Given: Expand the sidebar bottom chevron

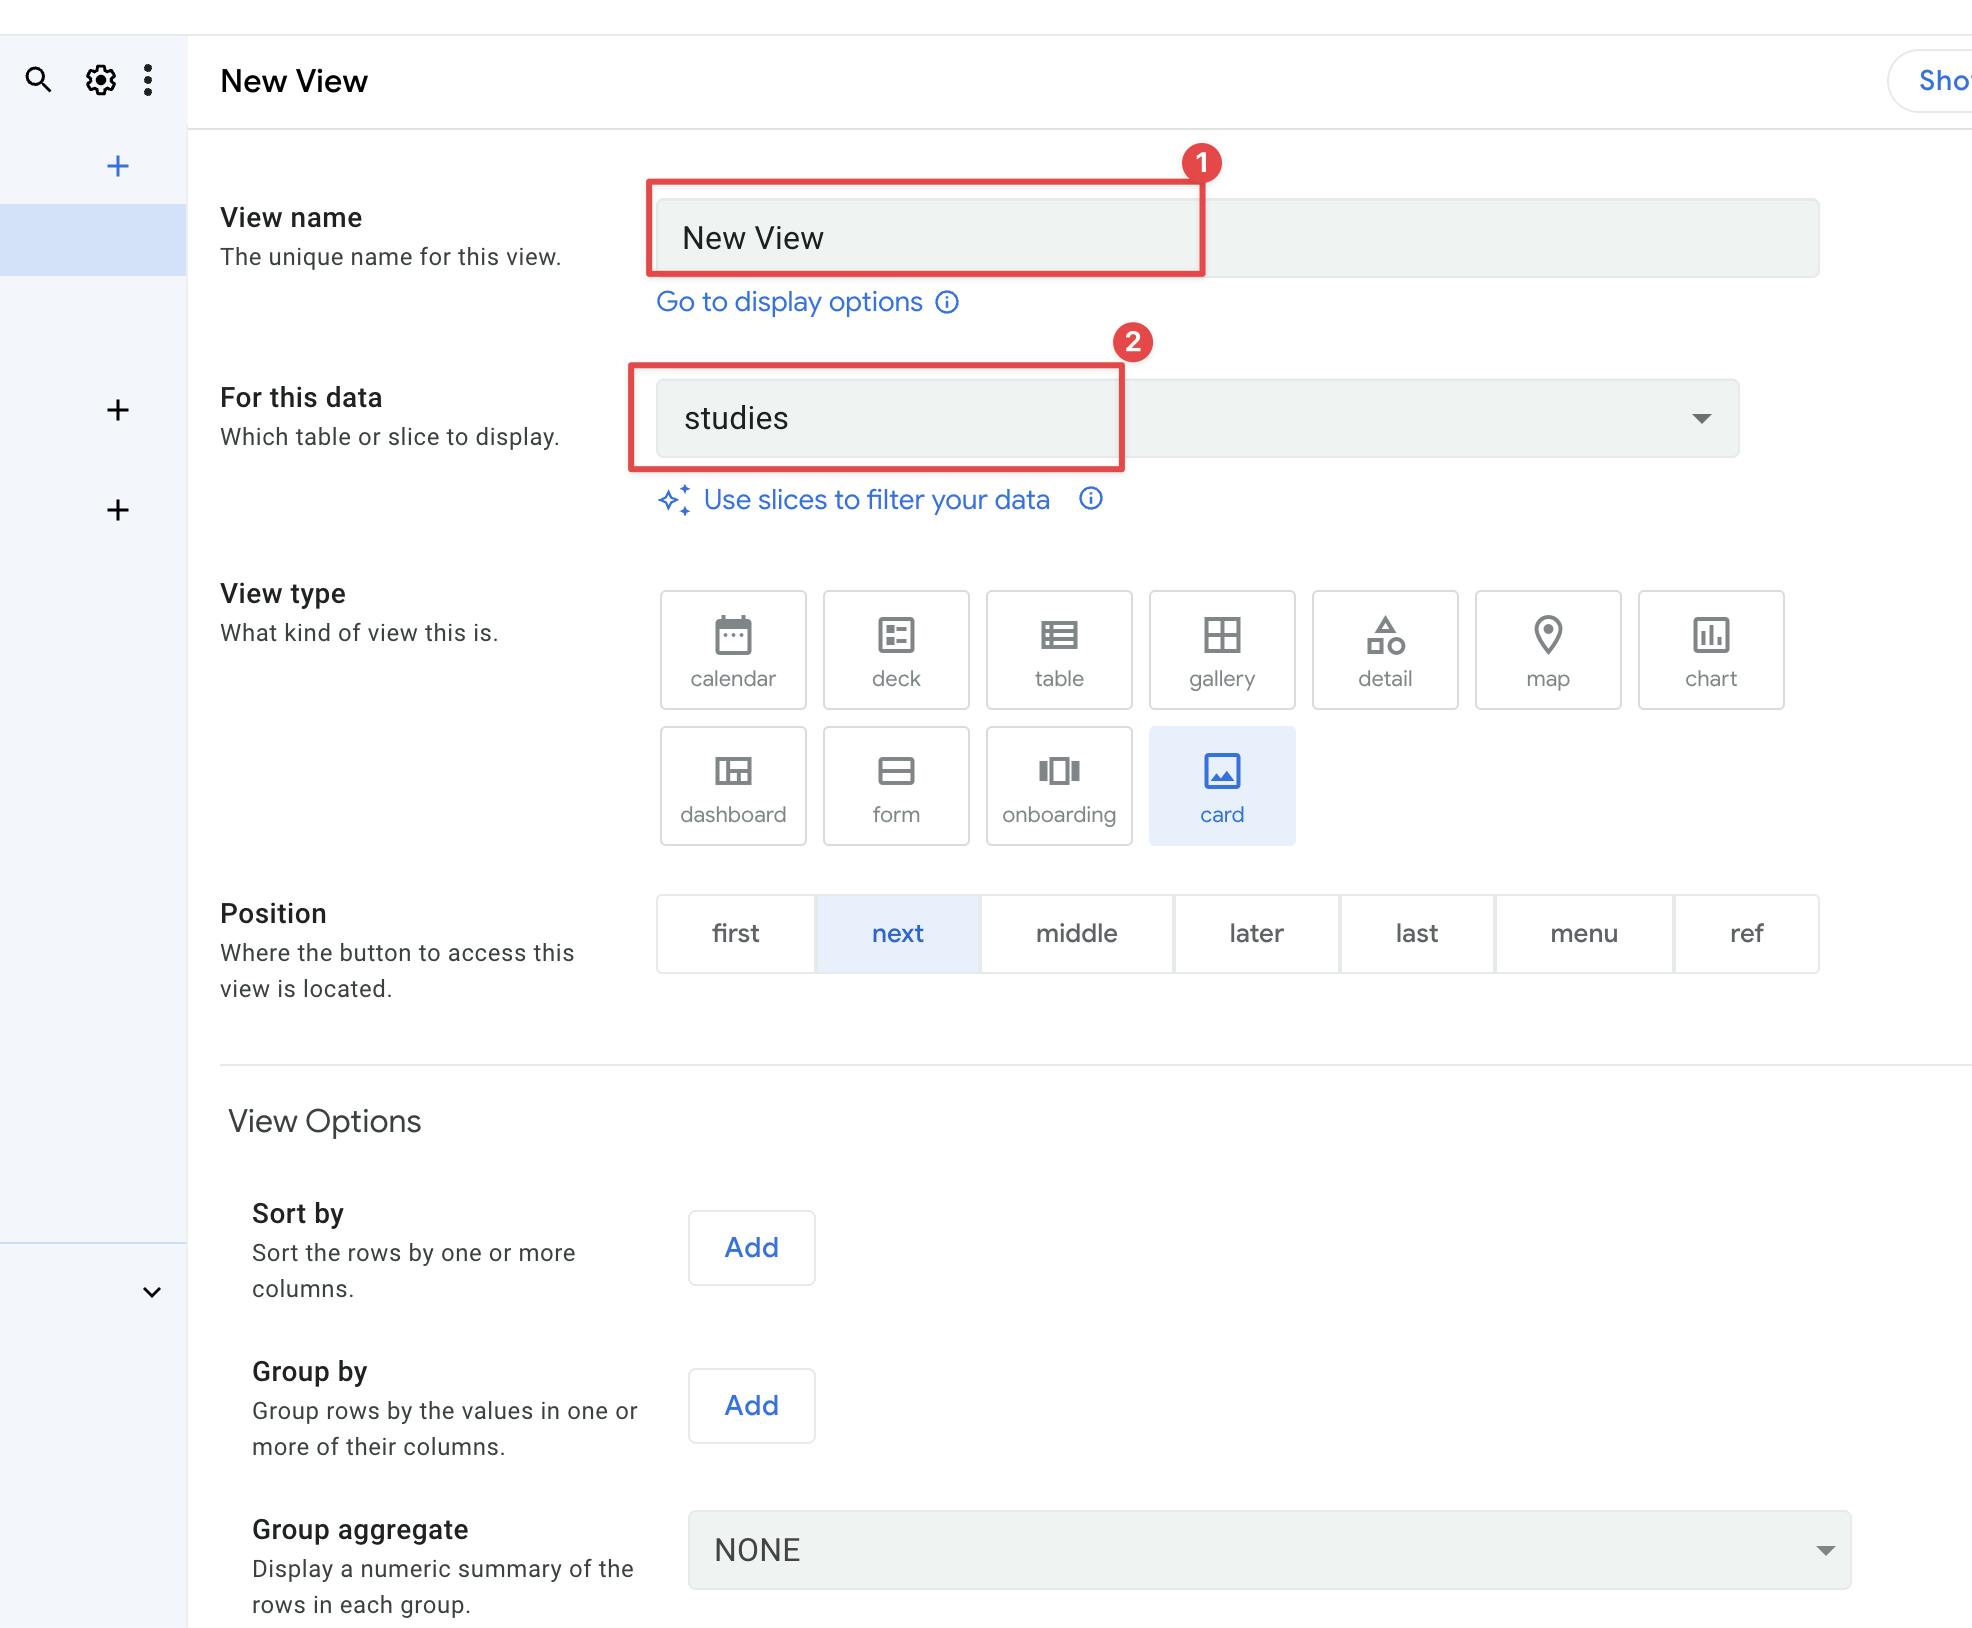Looking at the screenshot, I should pyautogui.click(x=152, y=1292).
